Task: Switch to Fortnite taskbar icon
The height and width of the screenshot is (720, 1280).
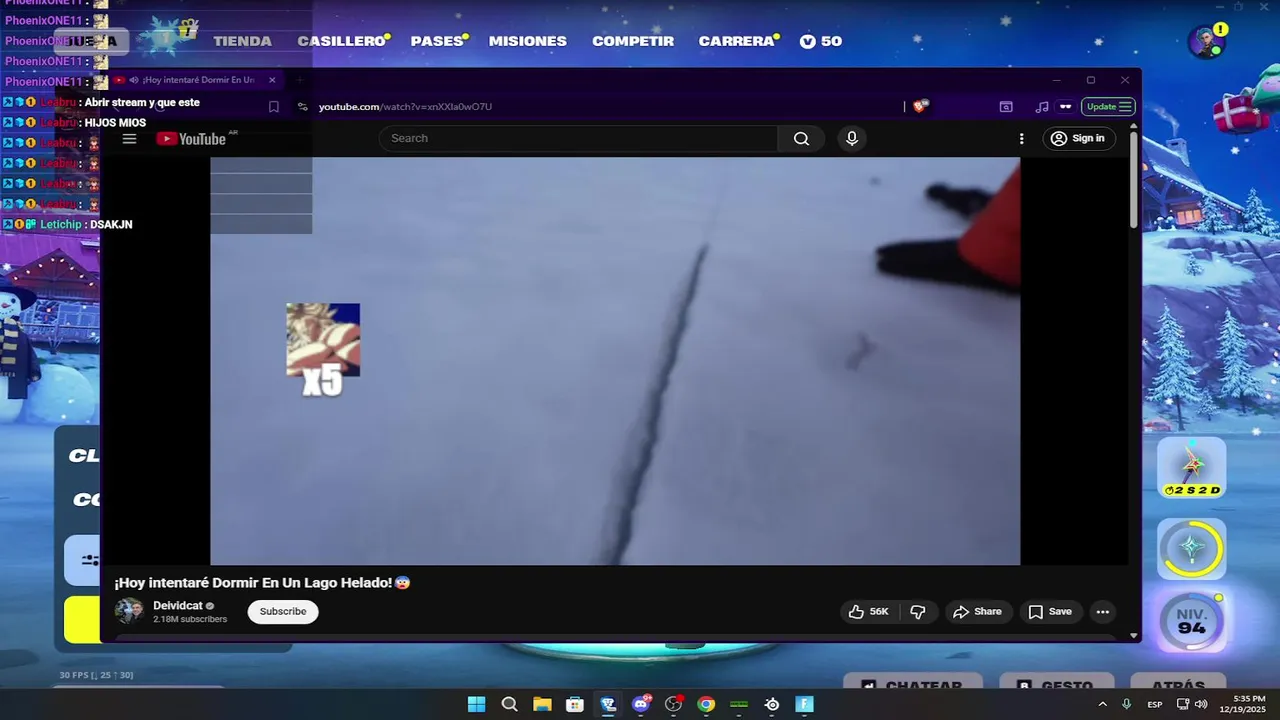Action: point(805,704)
